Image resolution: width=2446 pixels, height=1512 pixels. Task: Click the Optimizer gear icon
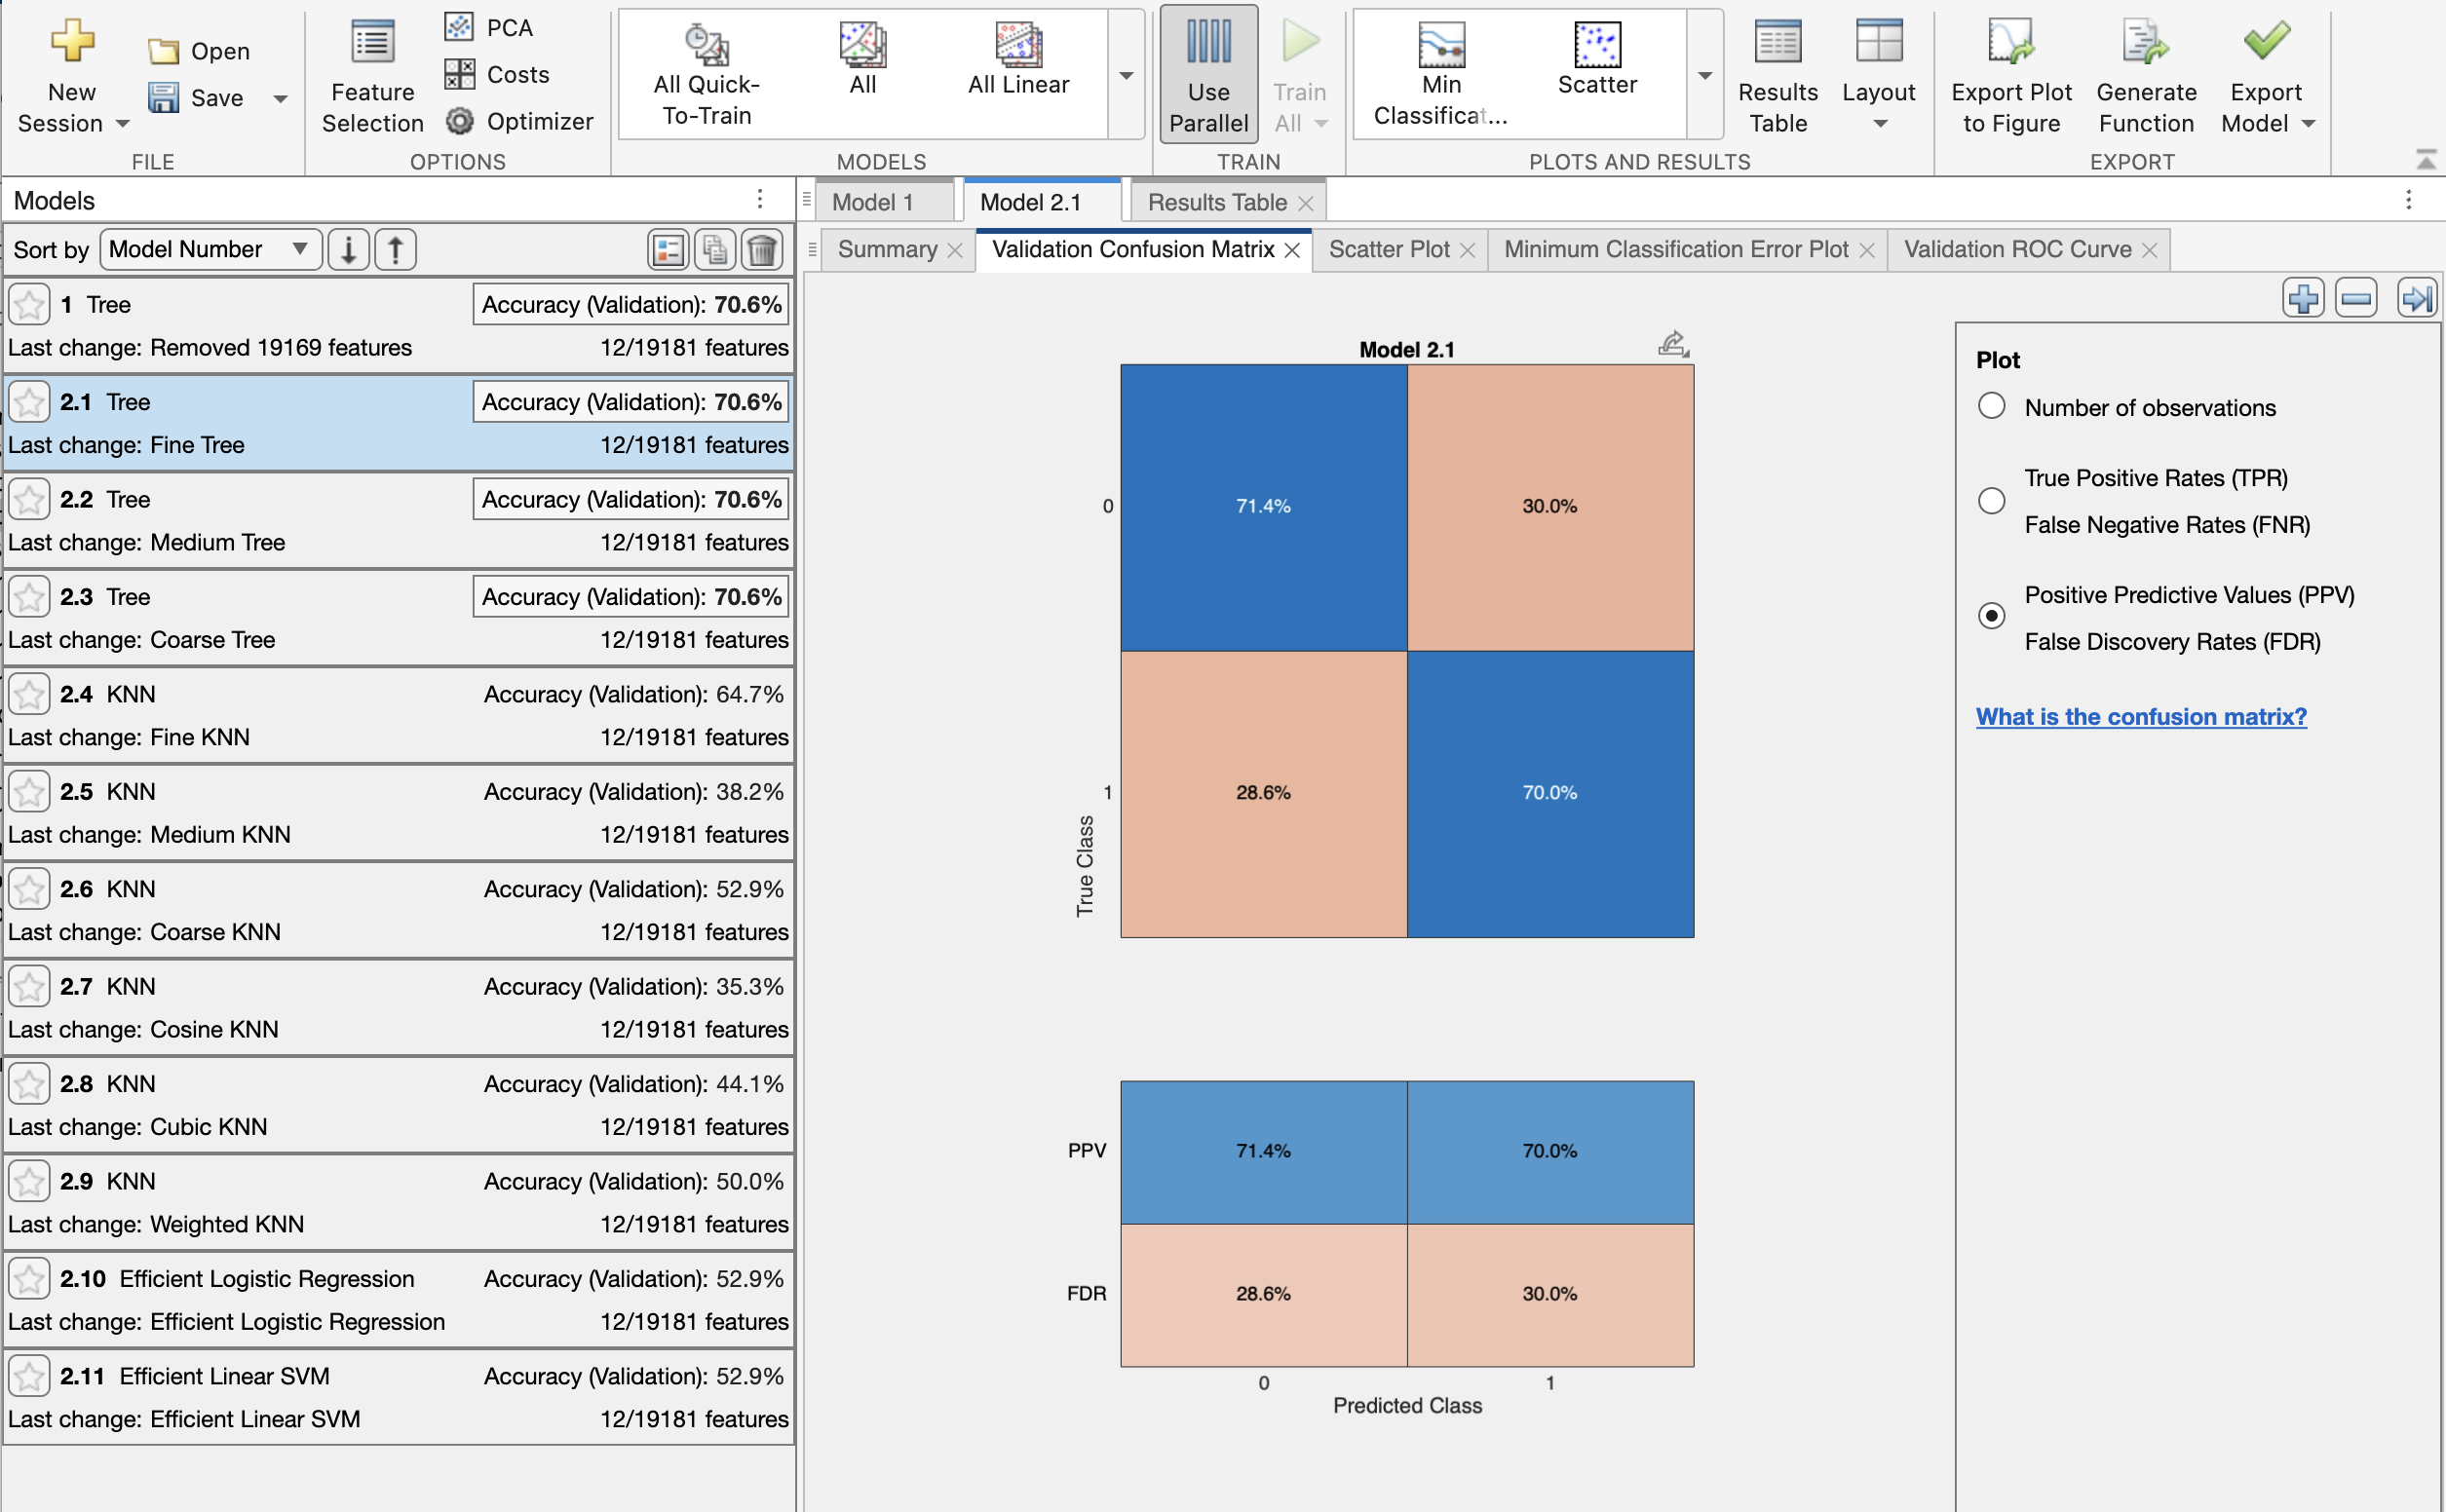459,121
